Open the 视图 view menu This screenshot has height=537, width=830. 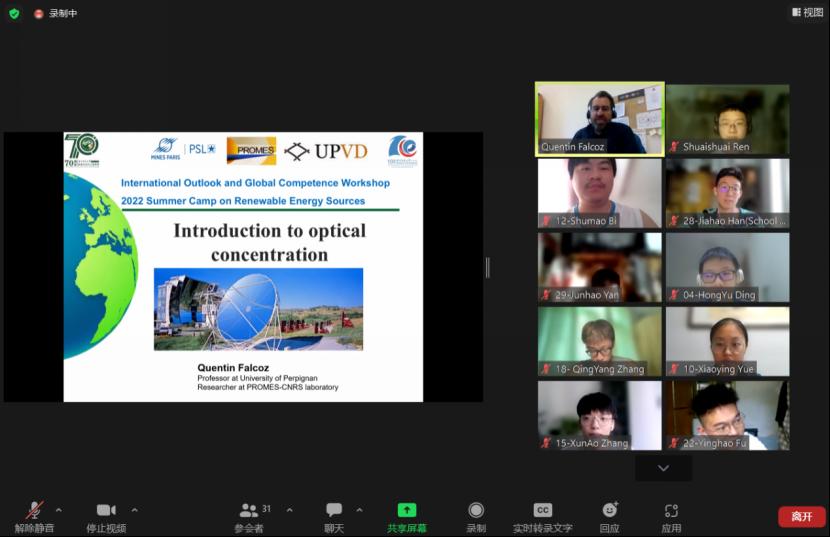807,13
